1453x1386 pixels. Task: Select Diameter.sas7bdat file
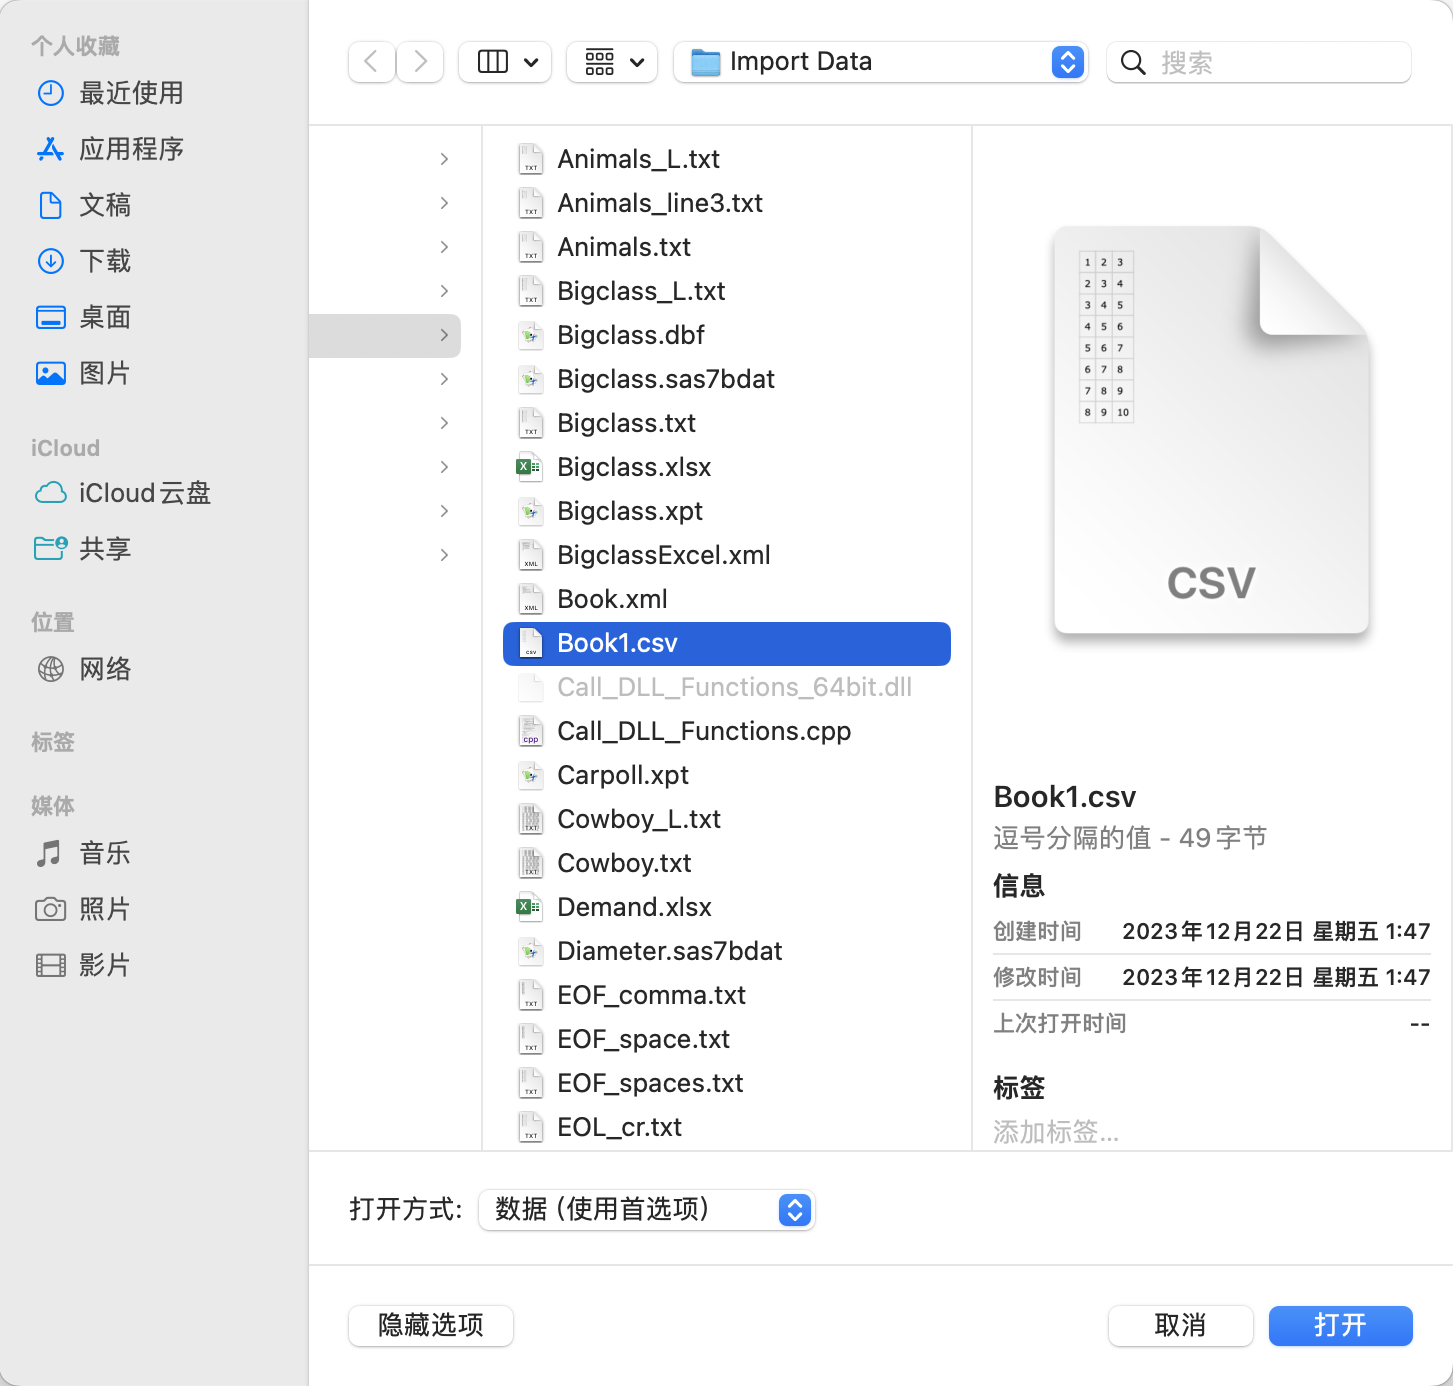(726, 951)
